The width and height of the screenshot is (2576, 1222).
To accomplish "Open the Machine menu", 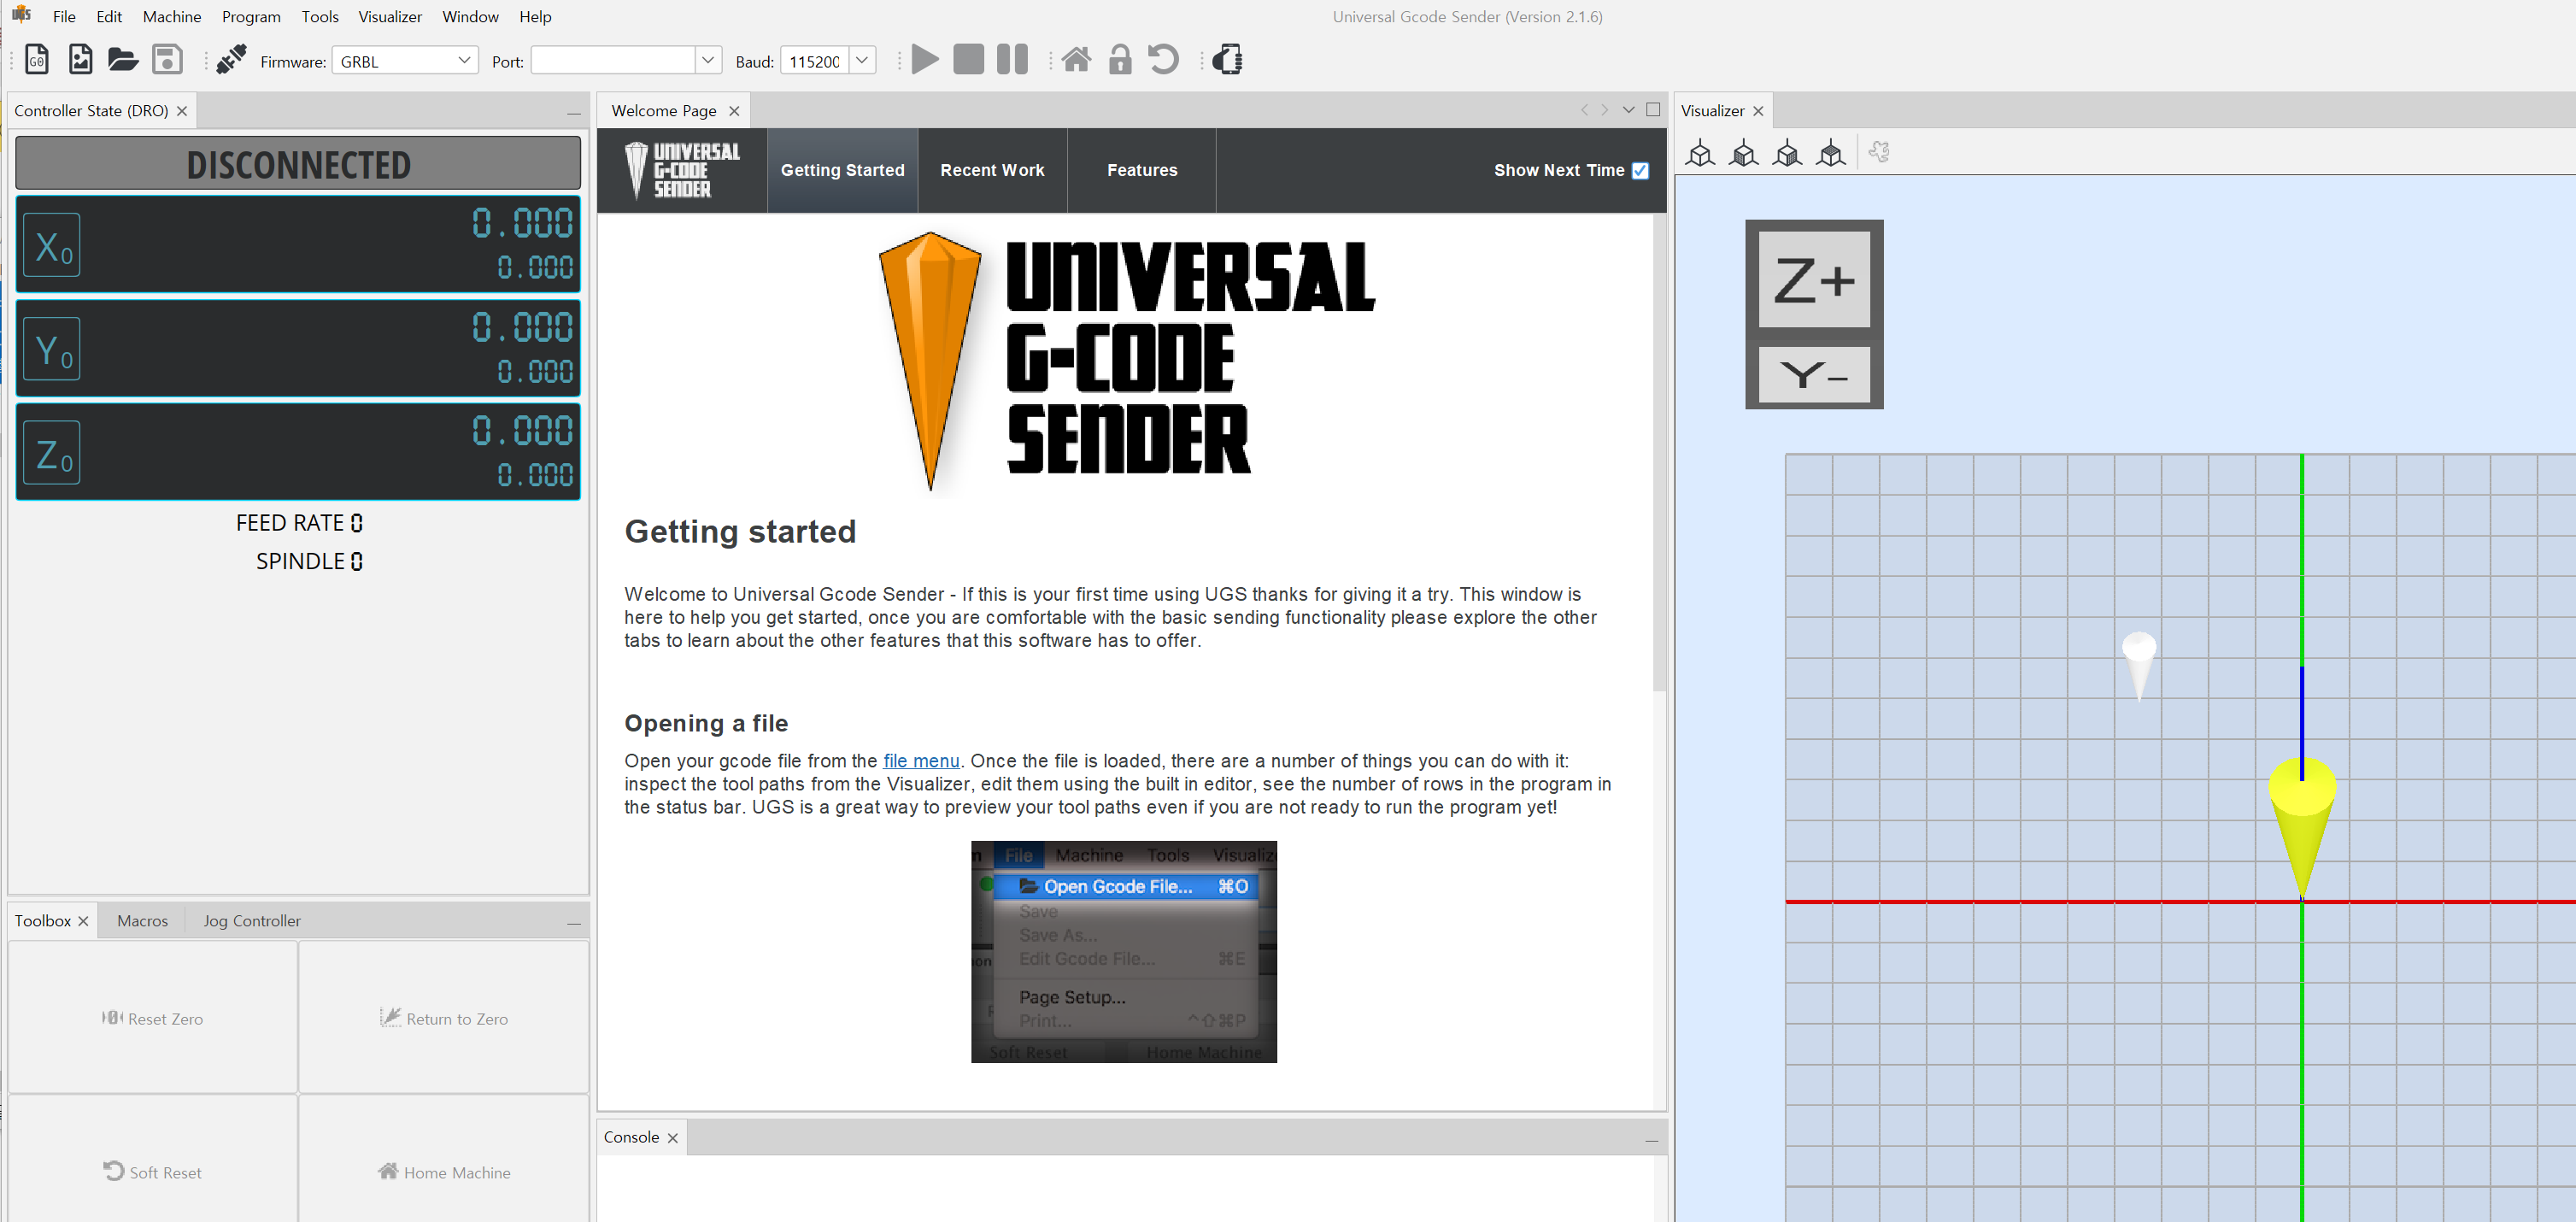I will (x=172, y=17).
